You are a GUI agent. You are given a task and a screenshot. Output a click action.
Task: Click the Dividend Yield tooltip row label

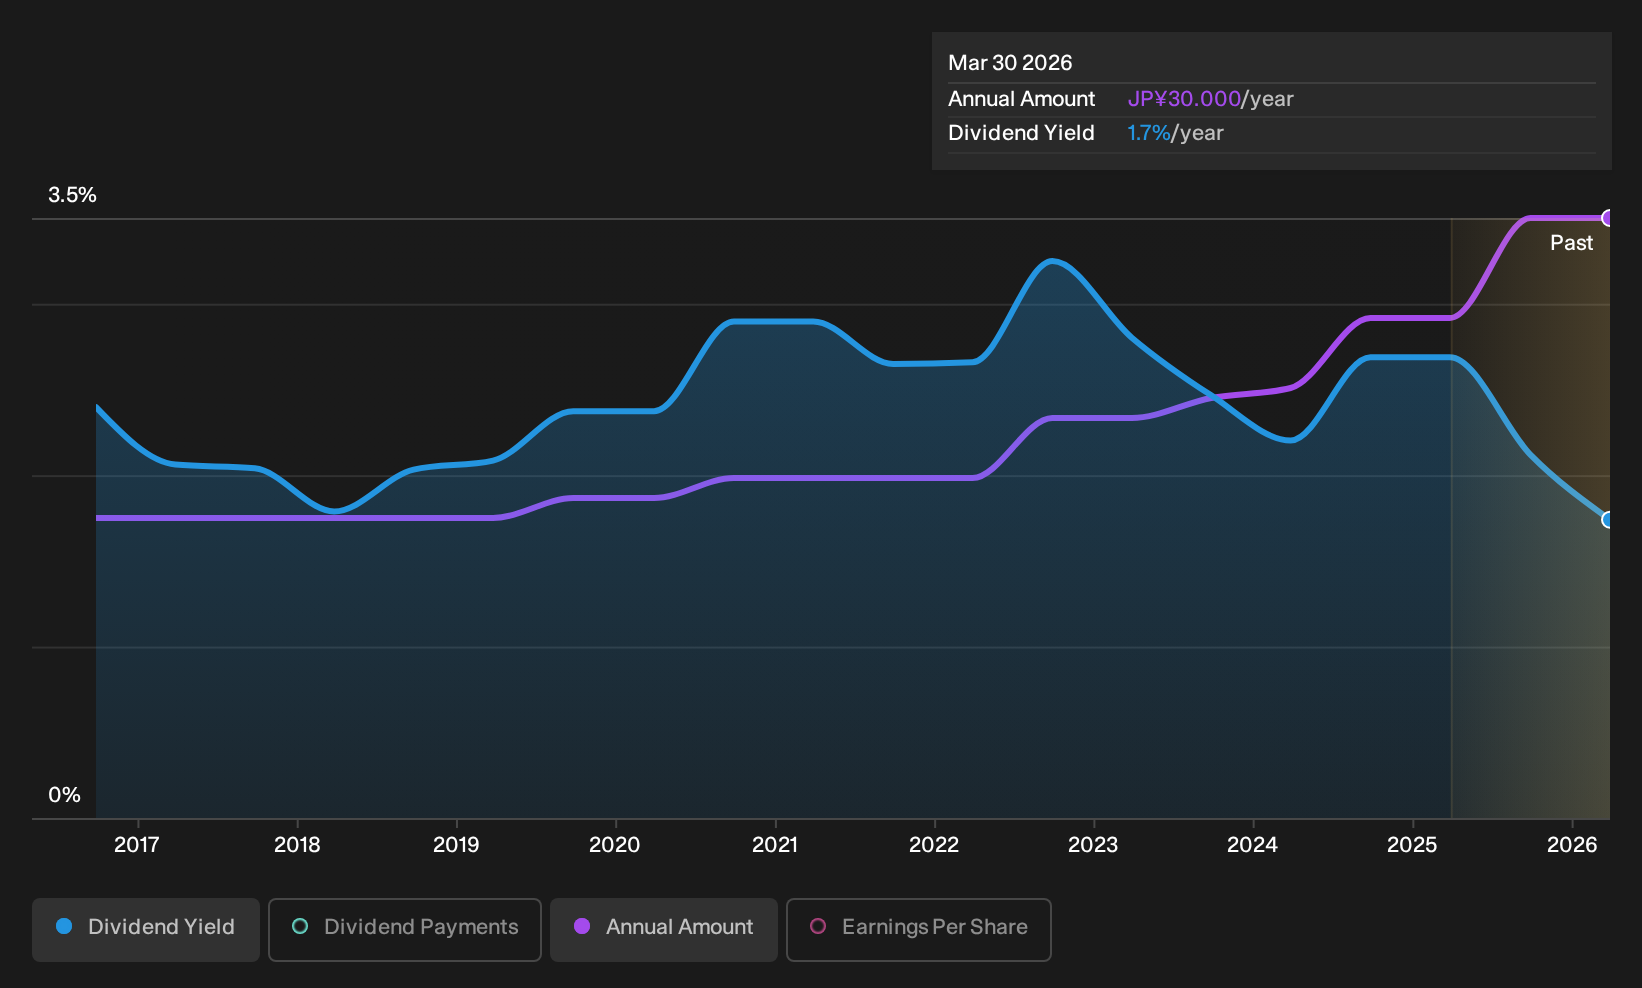(x=1021, y=133)
